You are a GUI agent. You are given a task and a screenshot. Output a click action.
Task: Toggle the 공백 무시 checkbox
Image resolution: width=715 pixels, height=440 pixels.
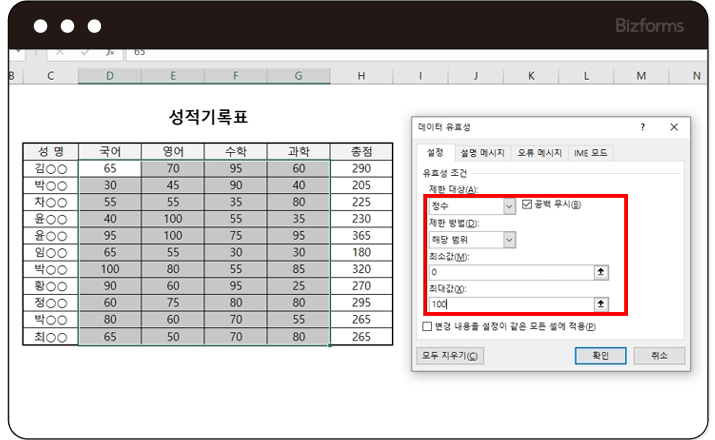tap(528, 205)
